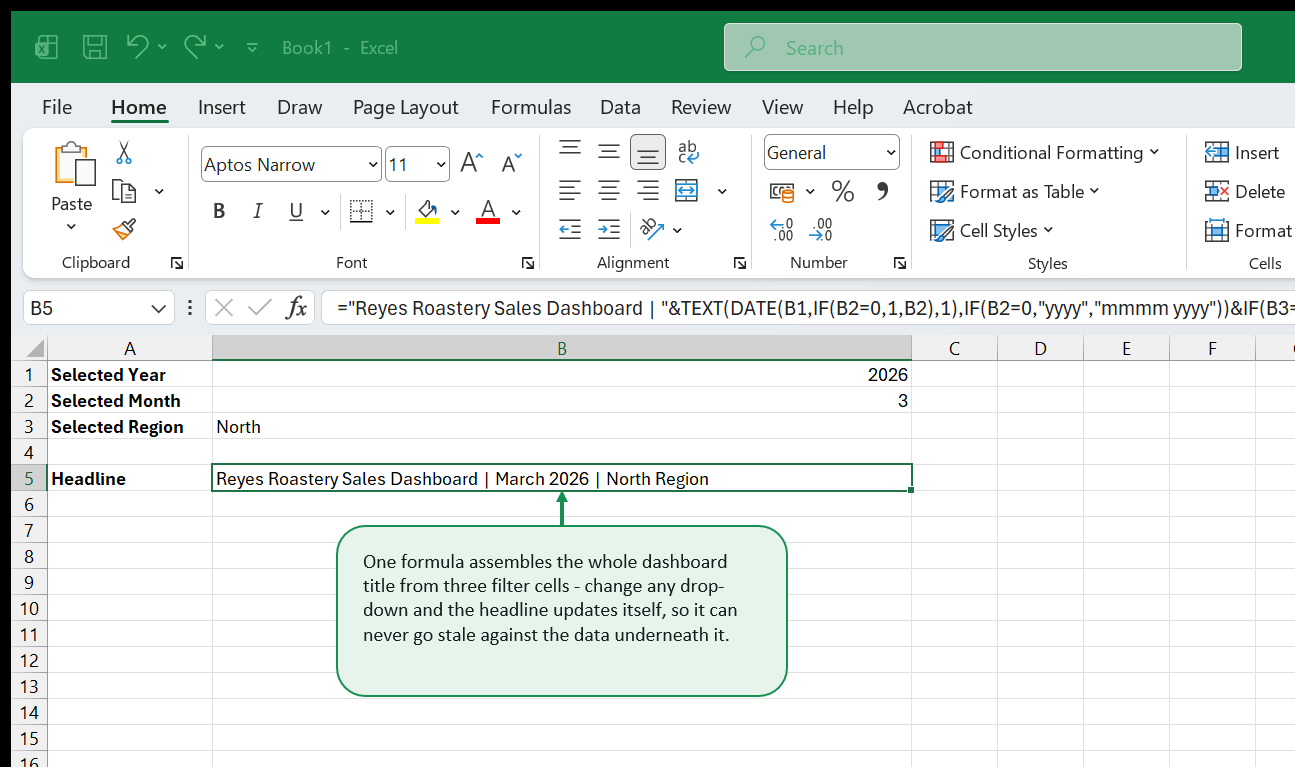The height and width of the screenshot is (767, 1295).
Task: Apply yellow fill color
Action: (x=428, y=211)
